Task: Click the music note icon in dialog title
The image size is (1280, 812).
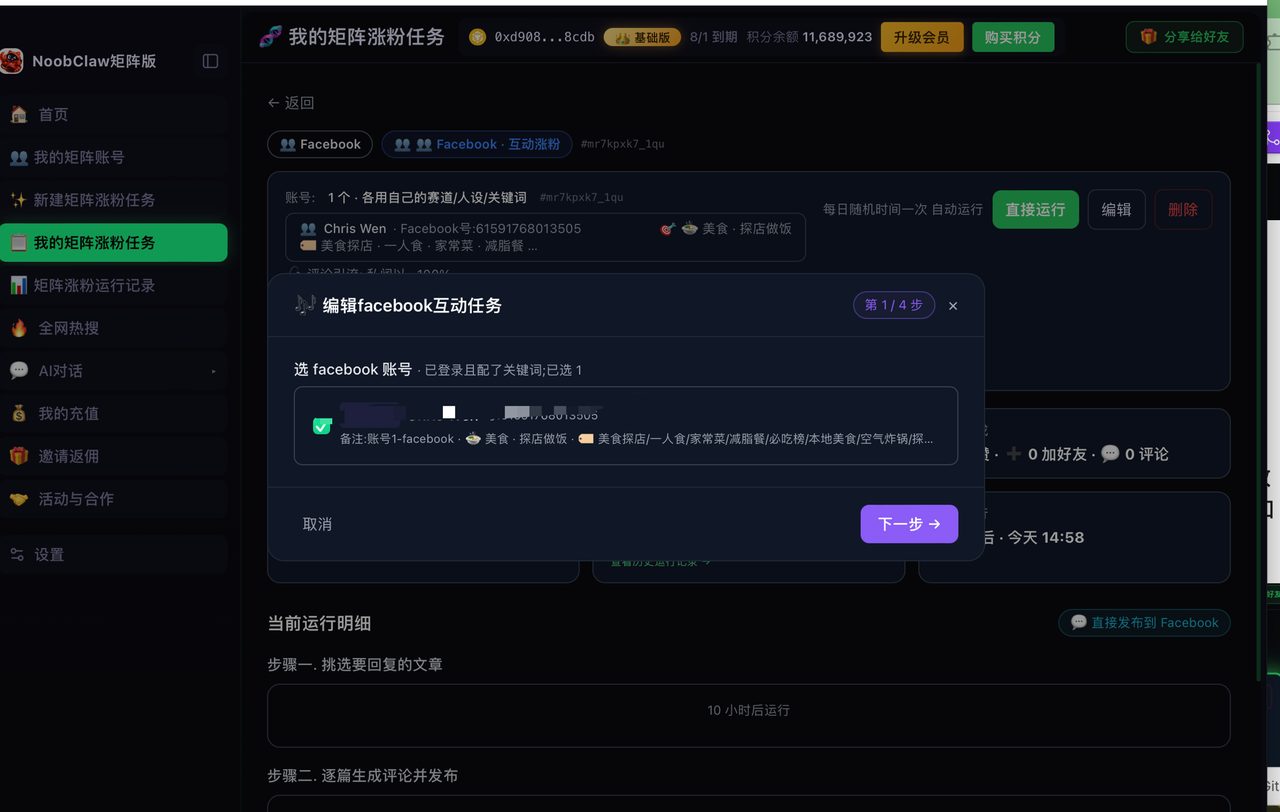Action: pos(305,304)
